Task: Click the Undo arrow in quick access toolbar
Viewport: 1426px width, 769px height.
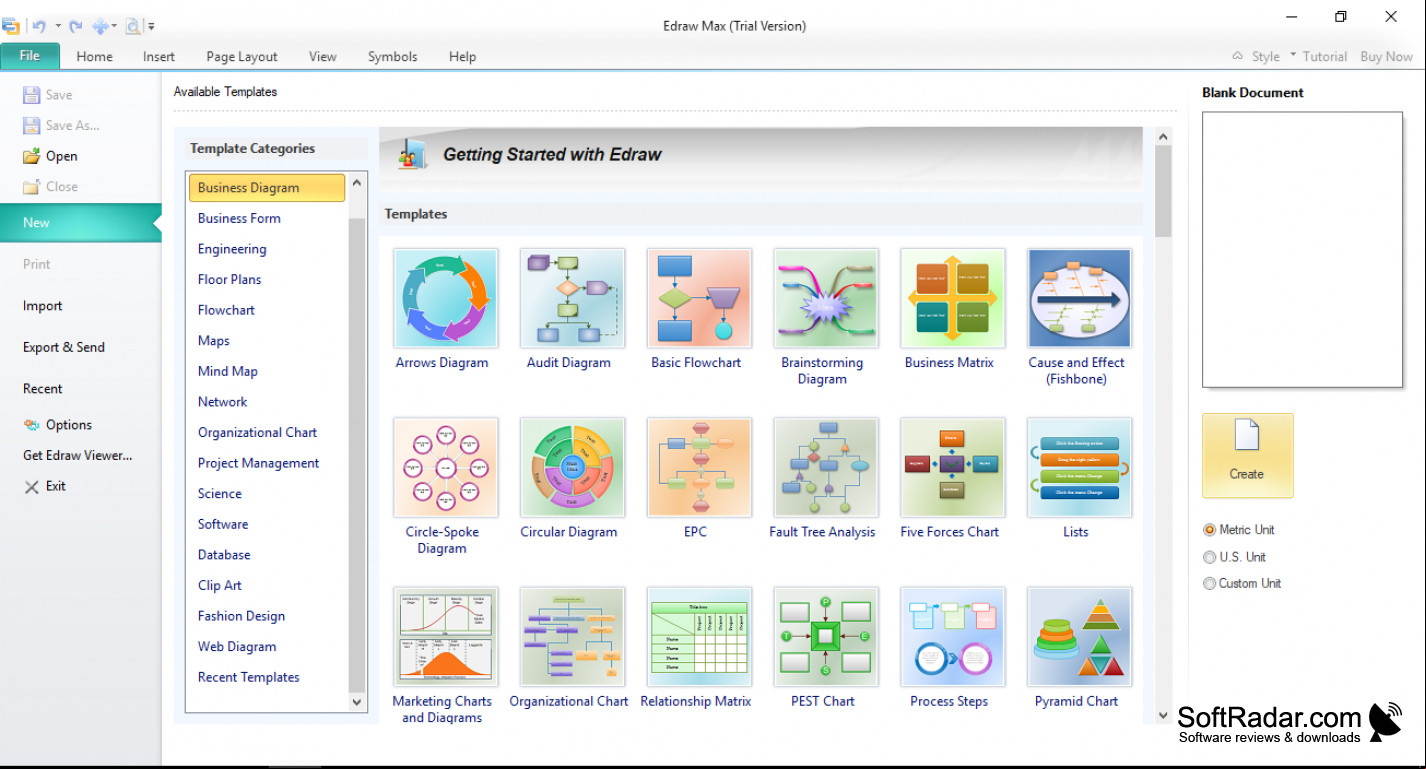Action: click(x=39, y=26)
